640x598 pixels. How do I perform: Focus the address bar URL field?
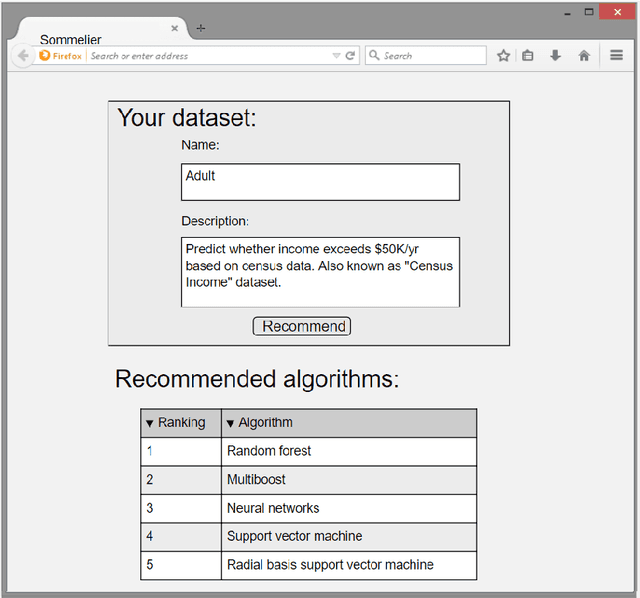point(208,56)
